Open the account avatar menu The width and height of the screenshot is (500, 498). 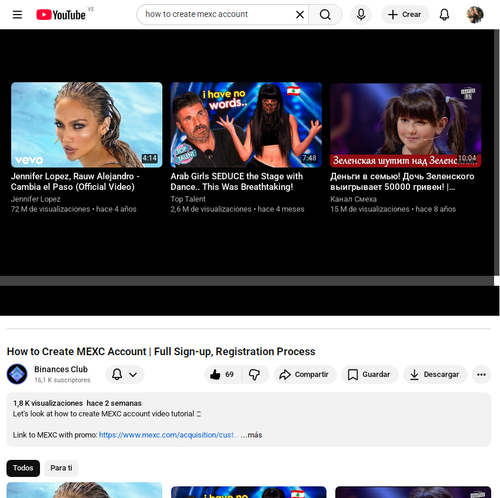coord(475,15)
